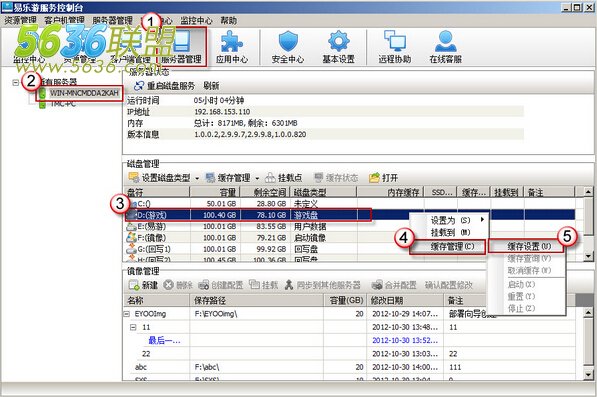Click 挂载点 toolbar button
Screen dimensions: 597x397
284,178
